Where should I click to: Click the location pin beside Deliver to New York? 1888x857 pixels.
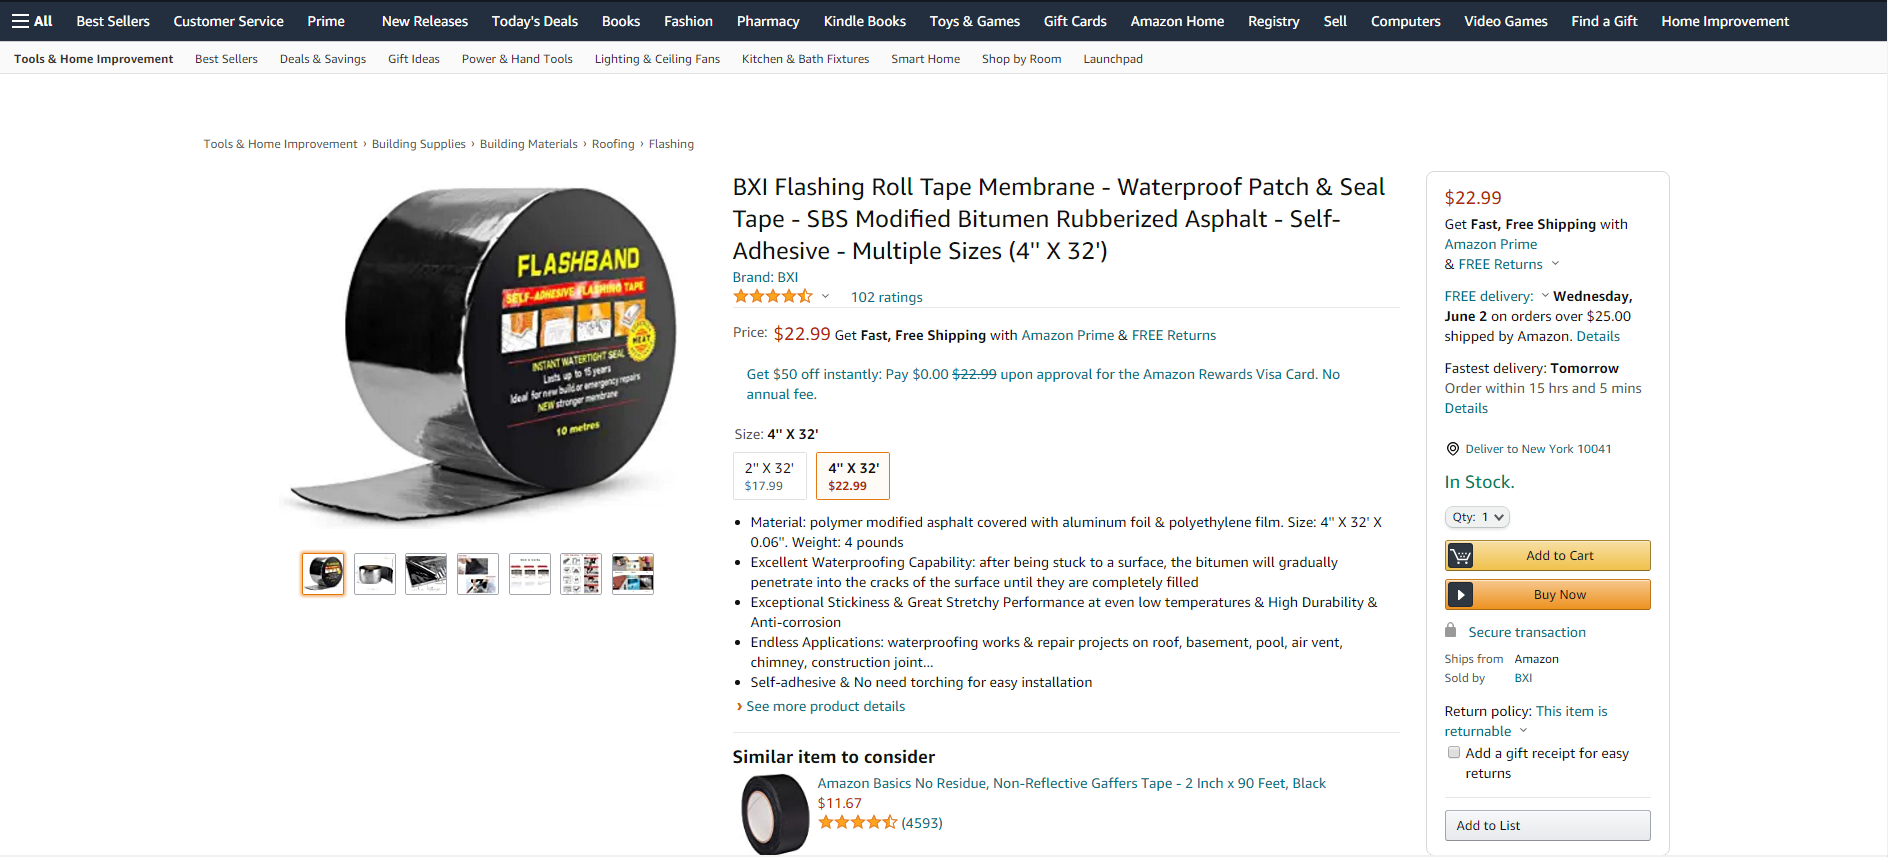tap(1452, 449)
